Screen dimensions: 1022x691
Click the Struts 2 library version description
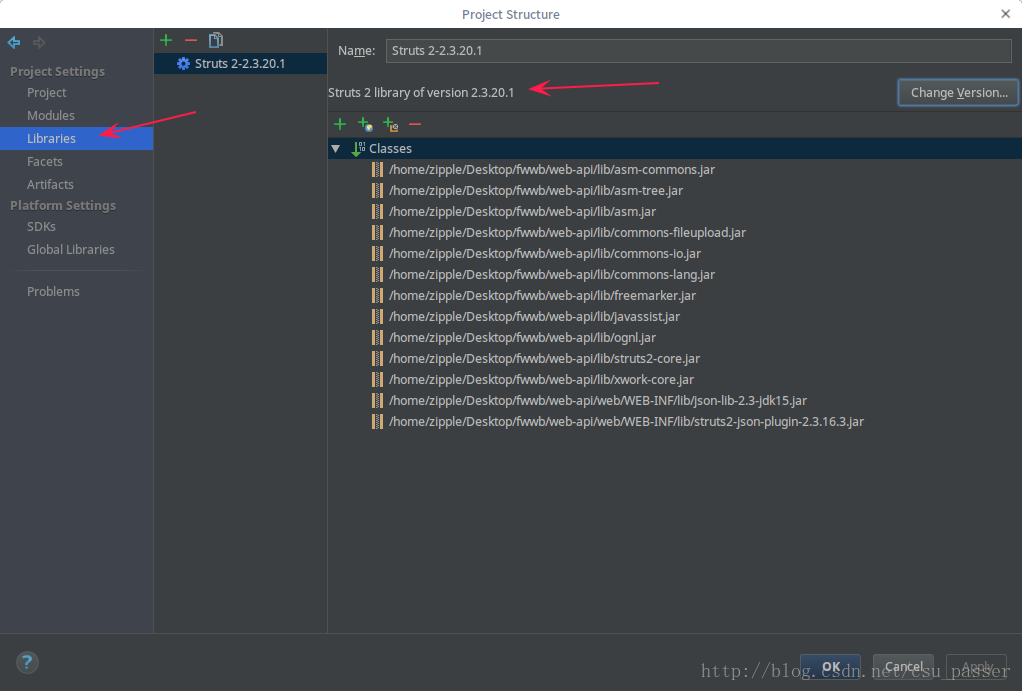(x=421, y=93)
